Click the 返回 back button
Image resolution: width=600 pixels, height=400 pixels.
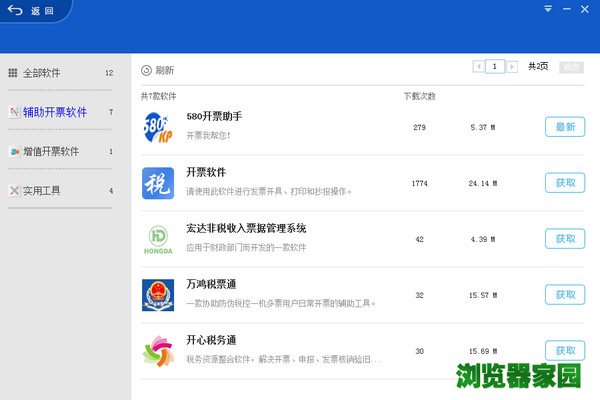point(32,10)
